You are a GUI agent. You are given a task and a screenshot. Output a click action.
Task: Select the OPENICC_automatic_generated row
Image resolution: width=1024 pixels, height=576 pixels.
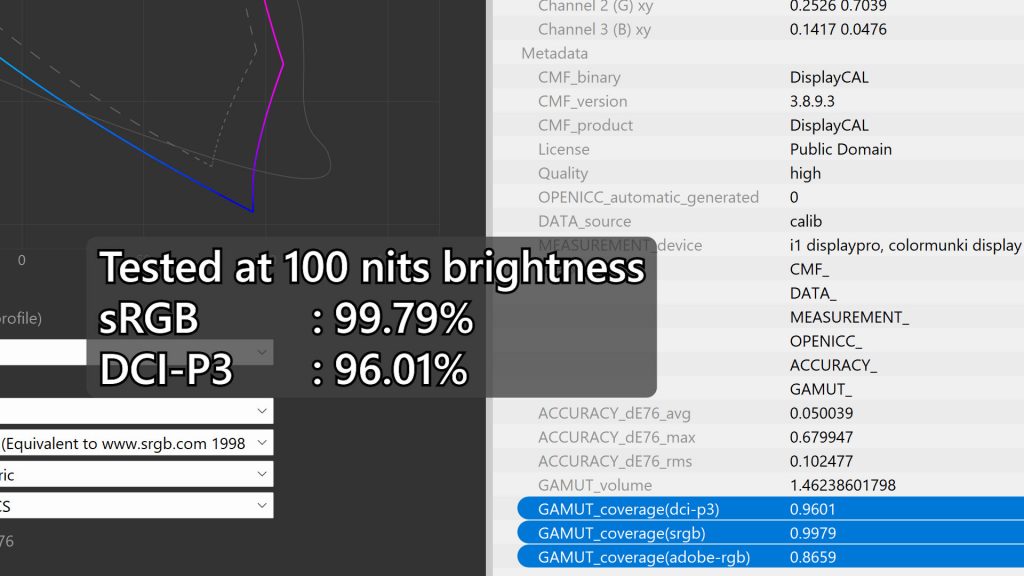[758, 197]
